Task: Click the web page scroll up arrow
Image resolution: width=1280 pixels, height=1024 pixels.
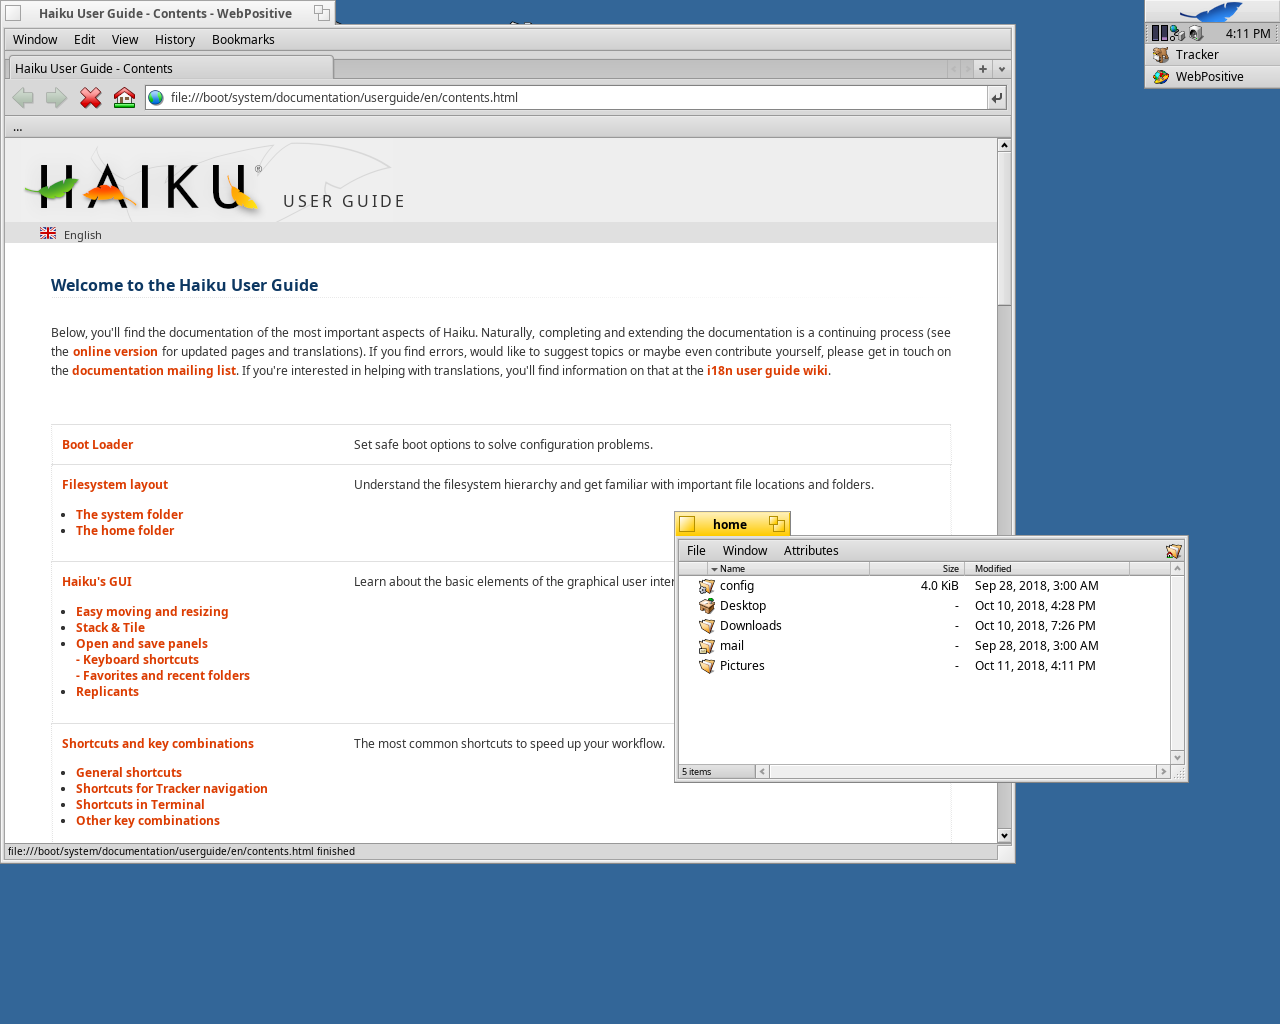Action: click(1004, 146)
